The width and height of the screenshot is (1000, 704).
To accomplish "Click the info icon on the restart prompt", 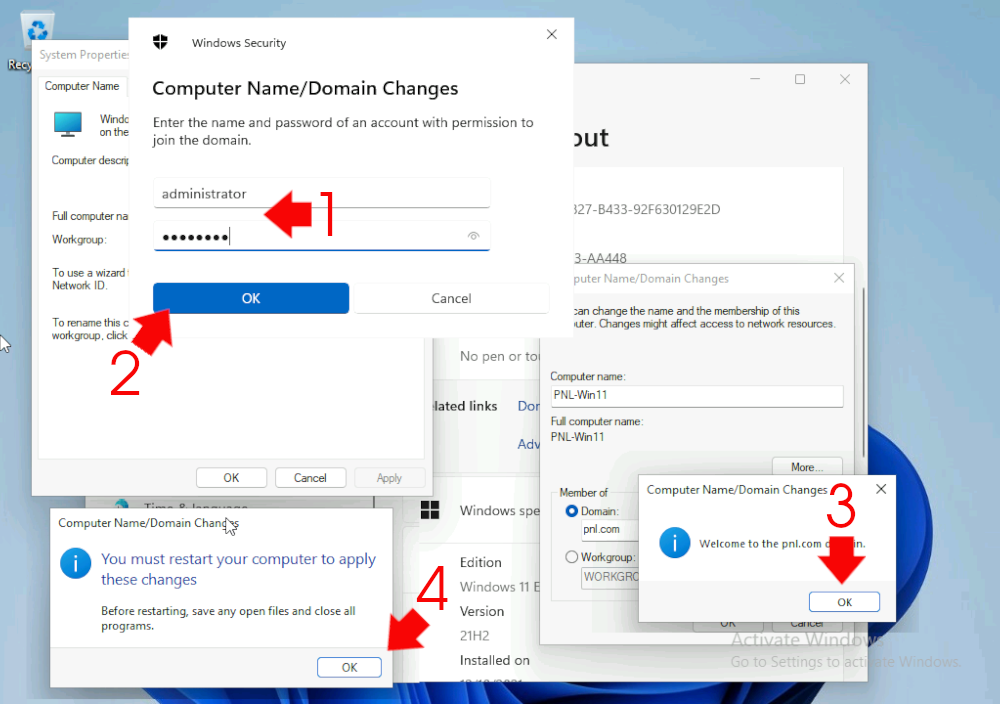I will coord(75,563).
